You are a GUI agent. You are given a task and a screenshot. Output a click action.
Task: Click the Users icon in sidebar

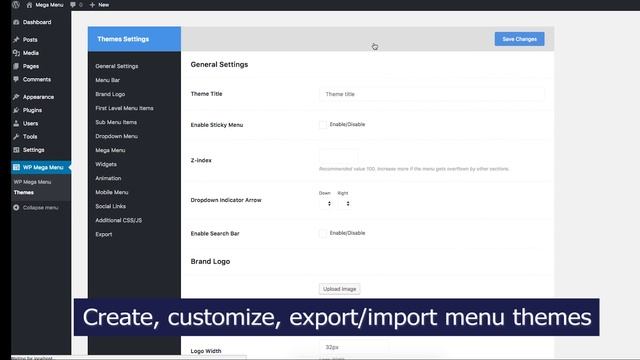[x=16, y=123]
